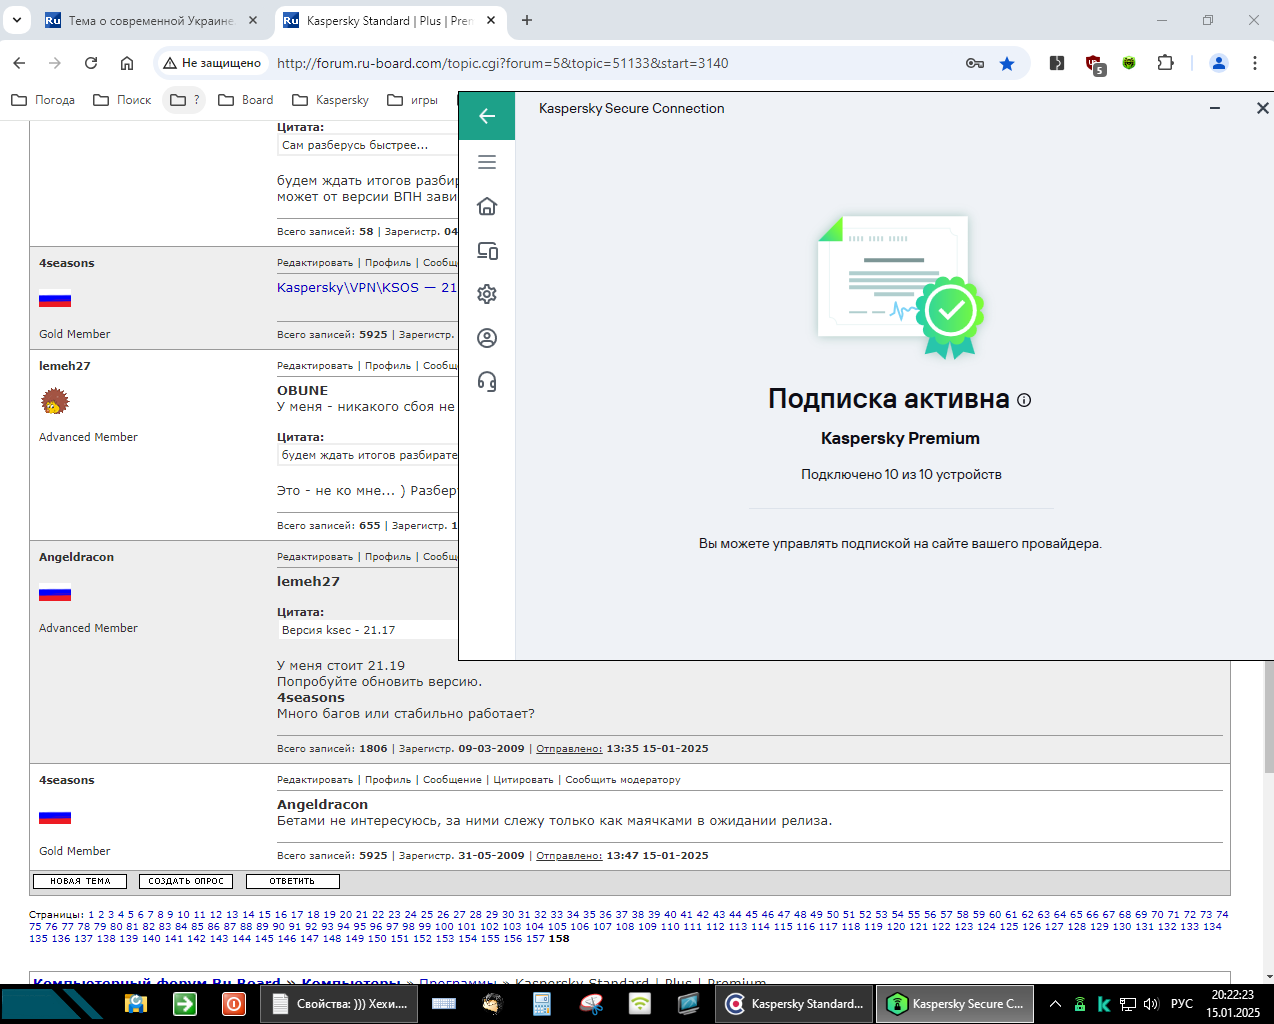Open the hamburger menu in Kaspersky sidebar

point(487,162)
